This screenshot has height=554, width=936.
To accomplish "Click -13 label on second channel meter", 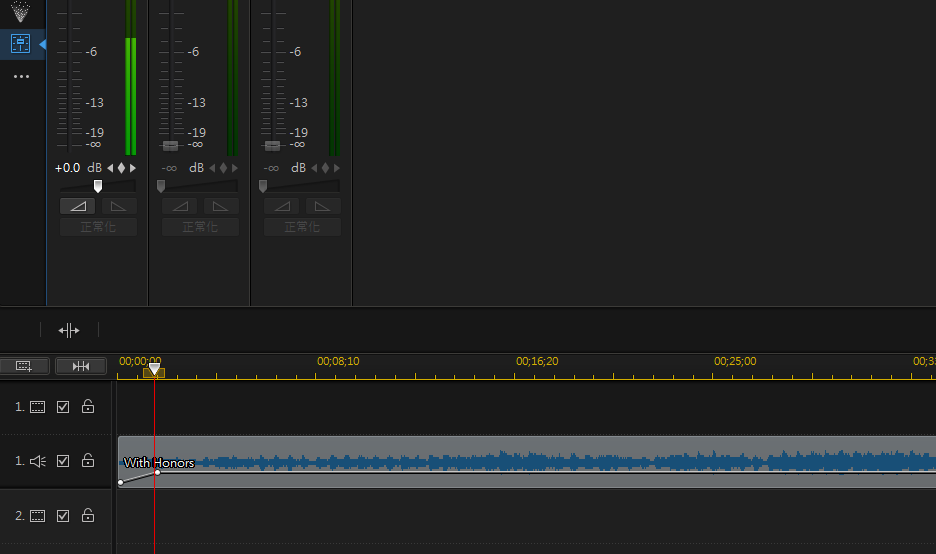I will click(x=196, y=103).
